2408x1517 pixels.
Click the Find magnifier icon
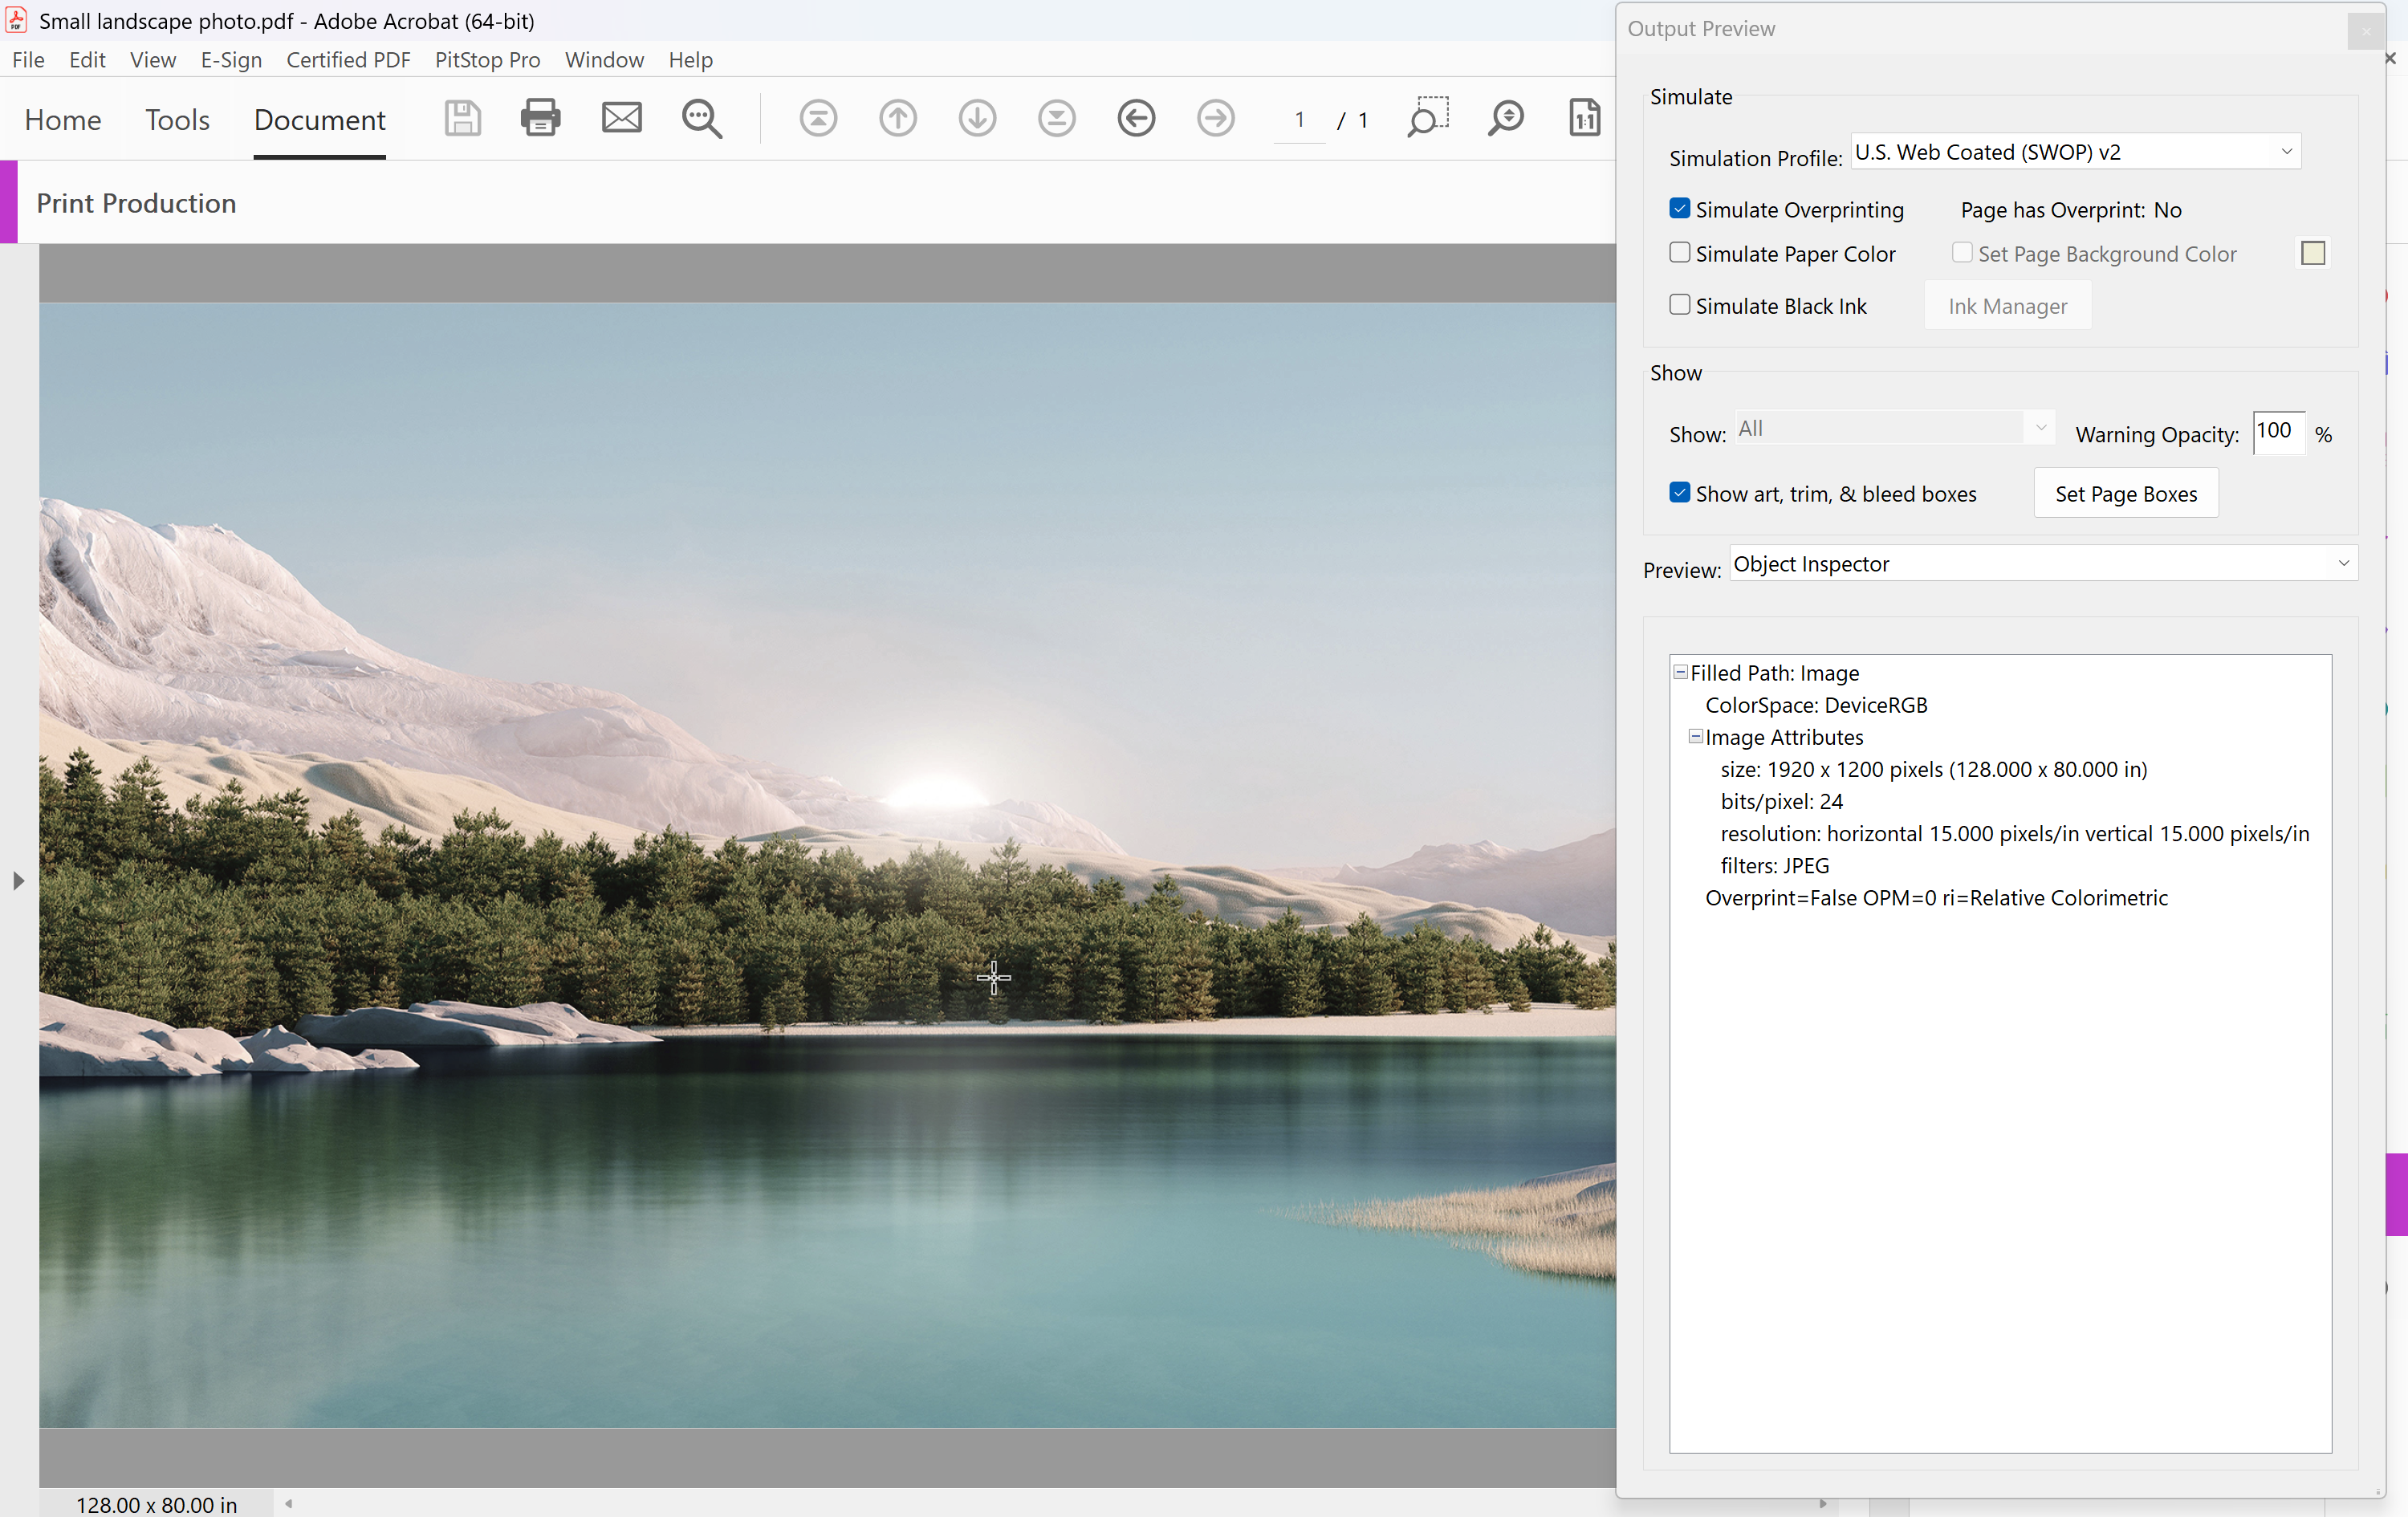(x=701, y=118)
